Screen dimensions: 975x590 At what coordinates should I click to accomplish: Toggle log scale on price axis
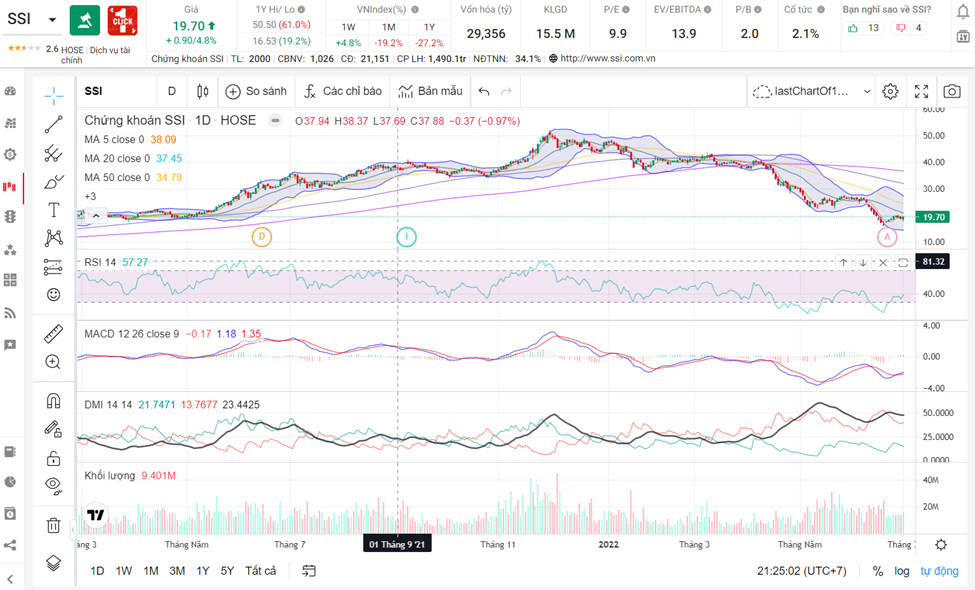pyautogui.click(x=902, y=571)
